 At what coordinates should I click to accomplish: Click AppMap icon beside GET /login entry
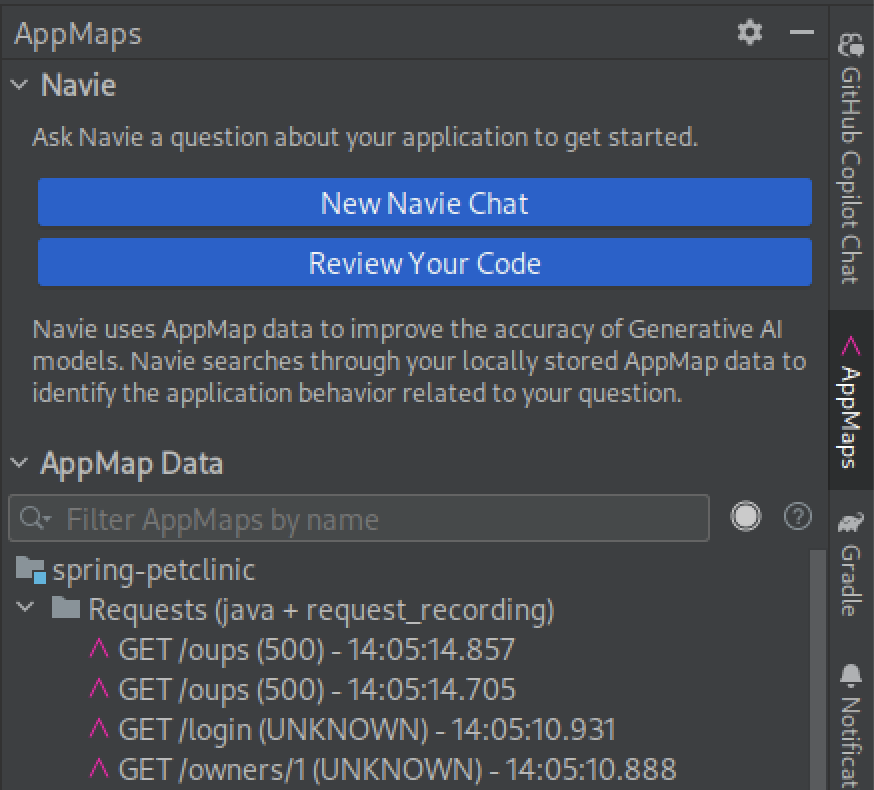point(99,729)
